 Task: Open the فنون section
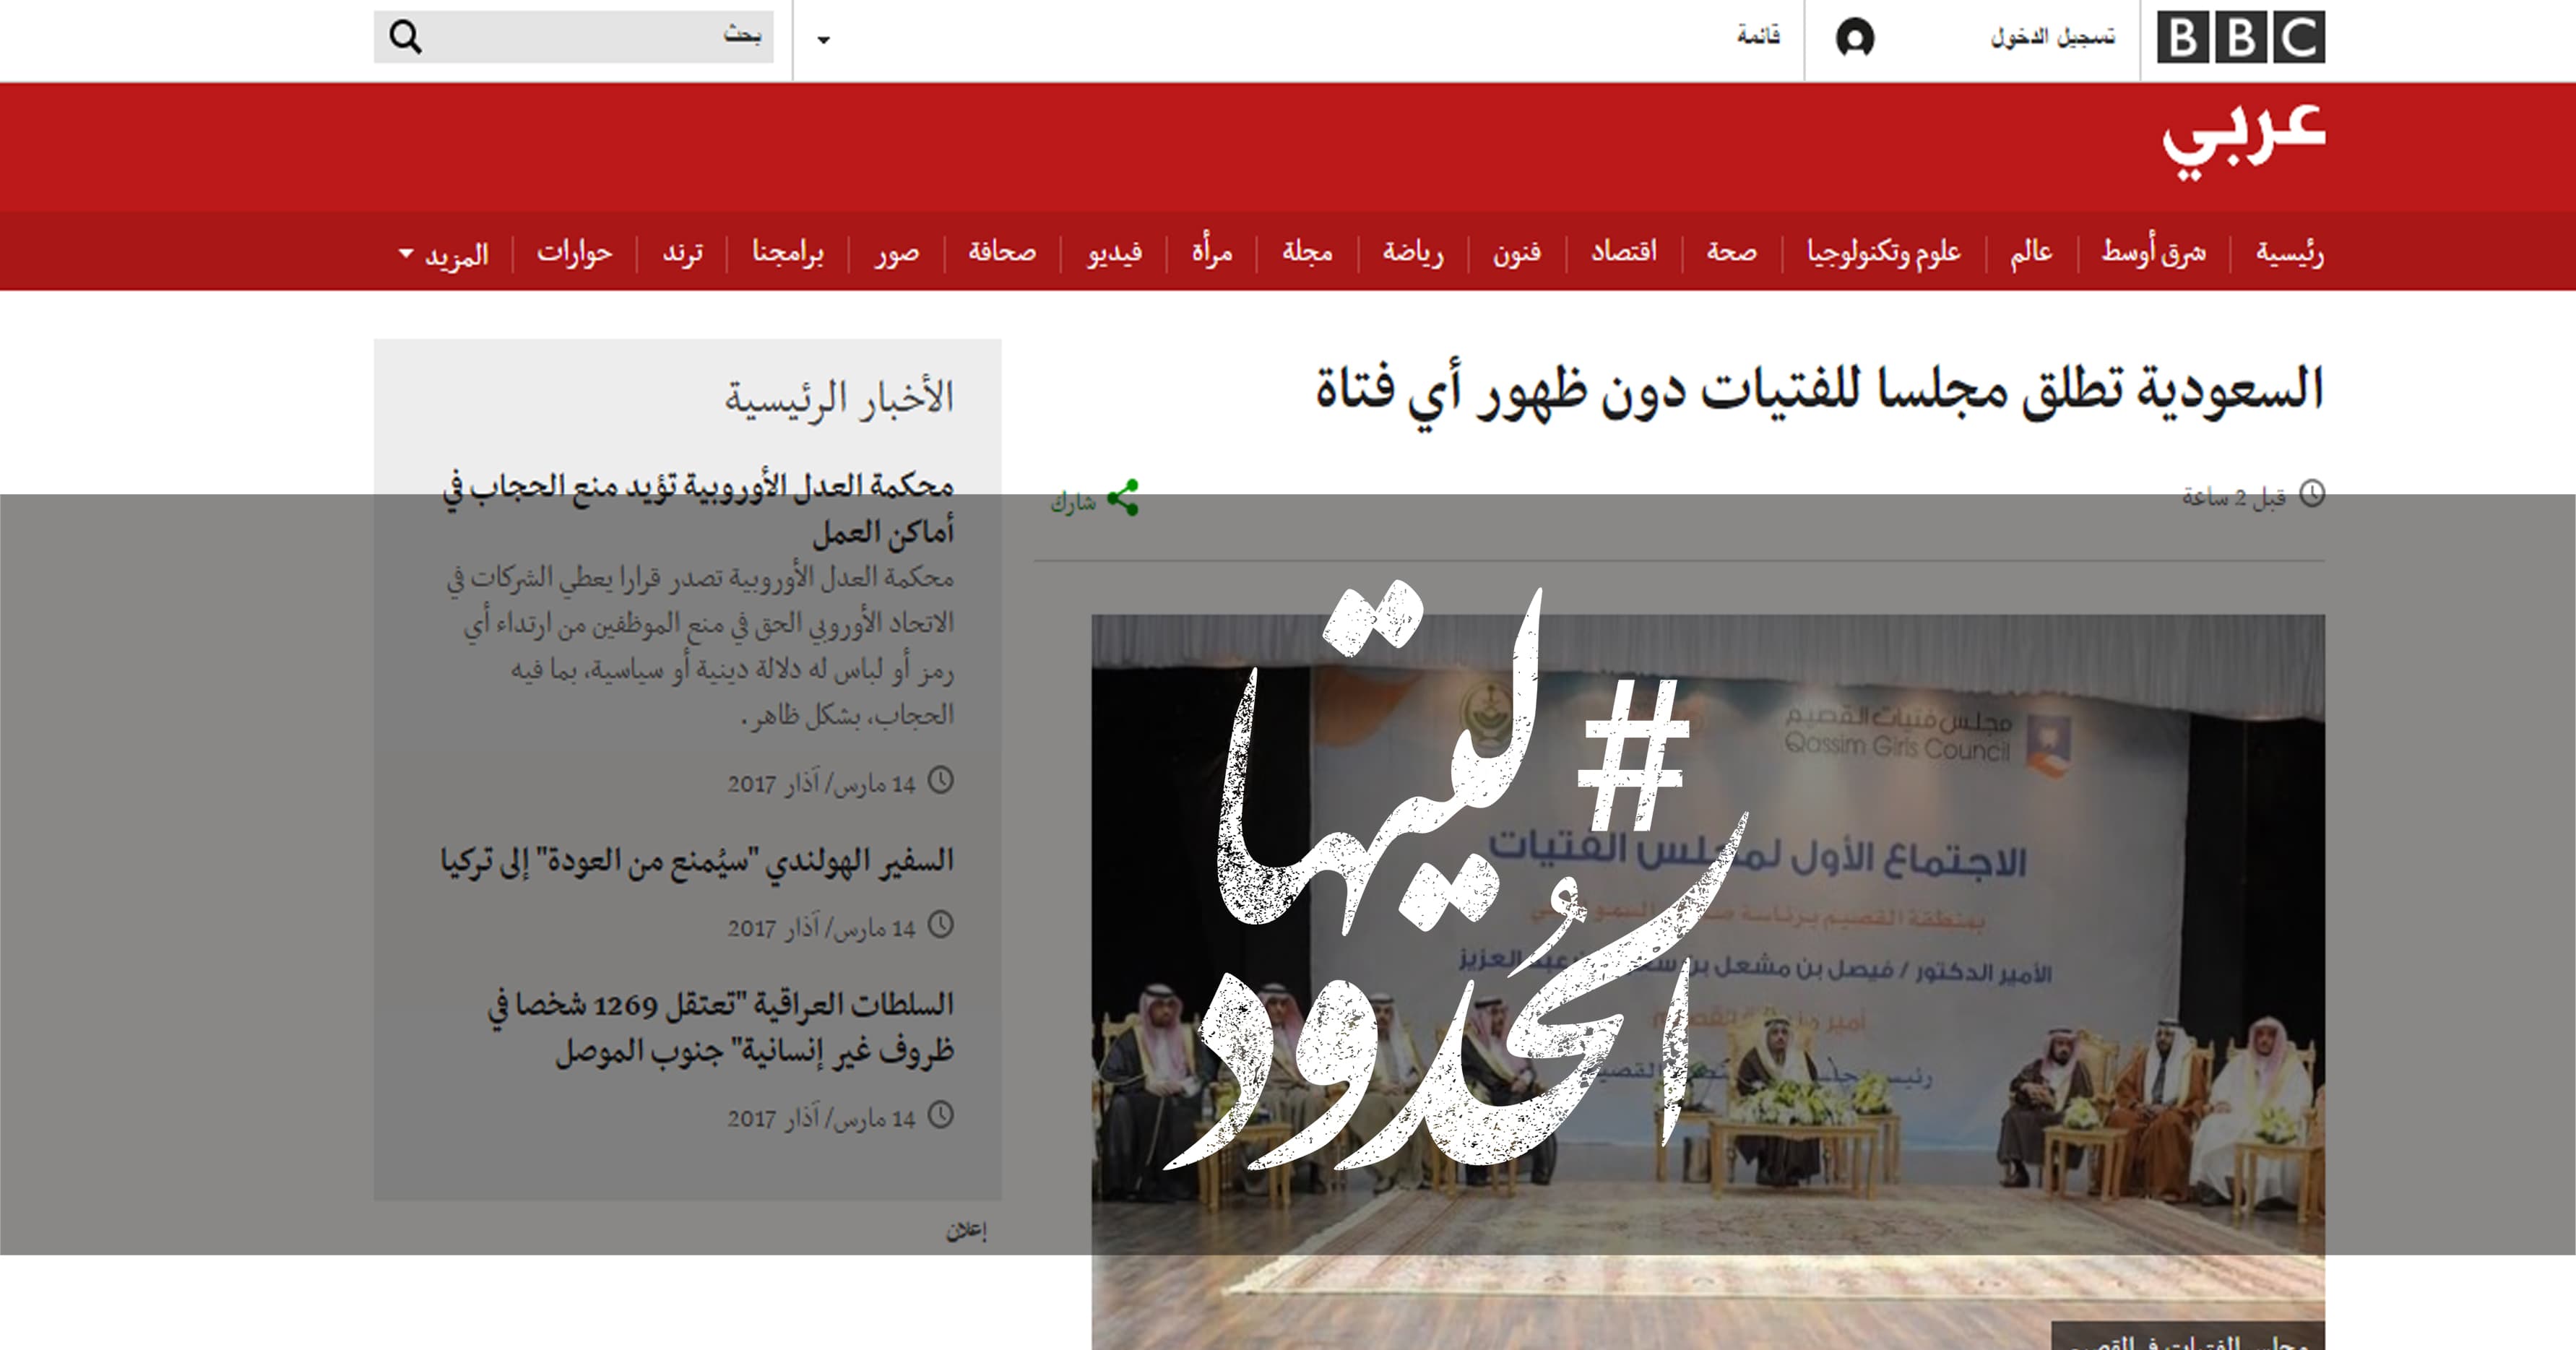coord(1517,252)
